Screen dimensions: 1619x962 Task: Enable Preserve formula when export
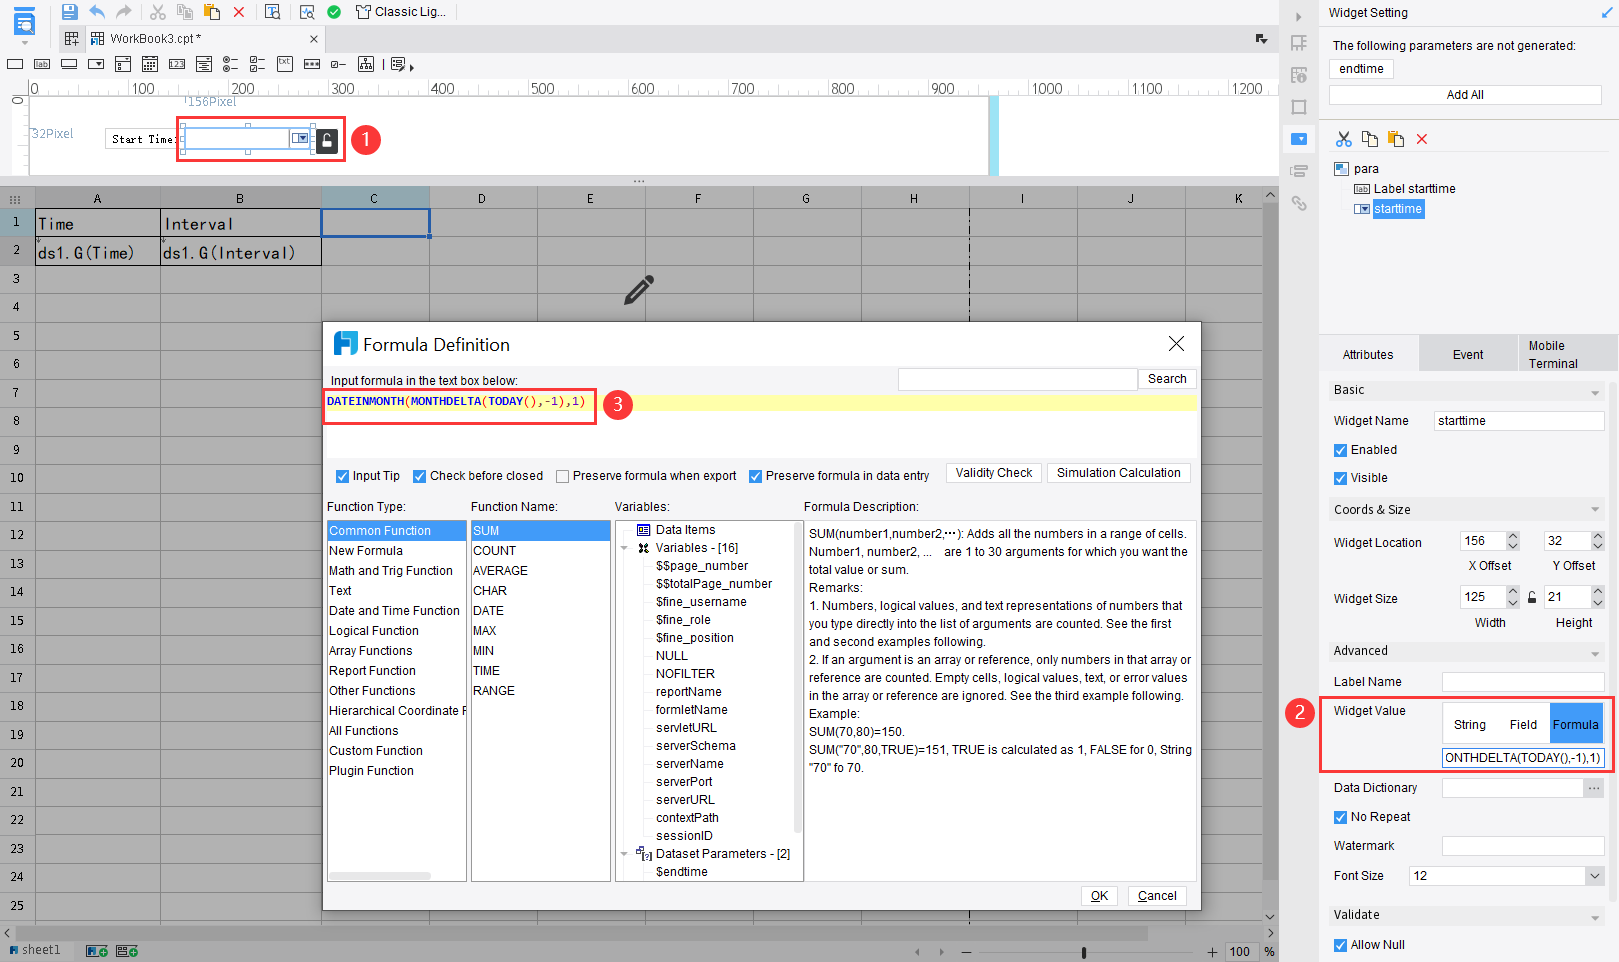tap(562, 475)
